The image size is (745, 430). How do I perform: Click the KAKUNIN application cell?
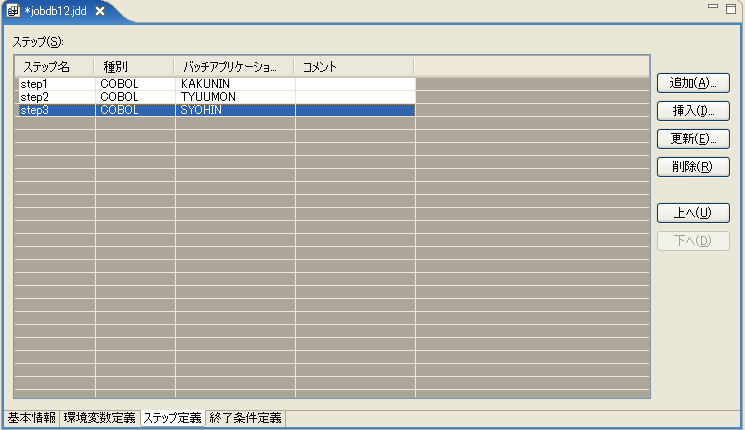(236, 84)
